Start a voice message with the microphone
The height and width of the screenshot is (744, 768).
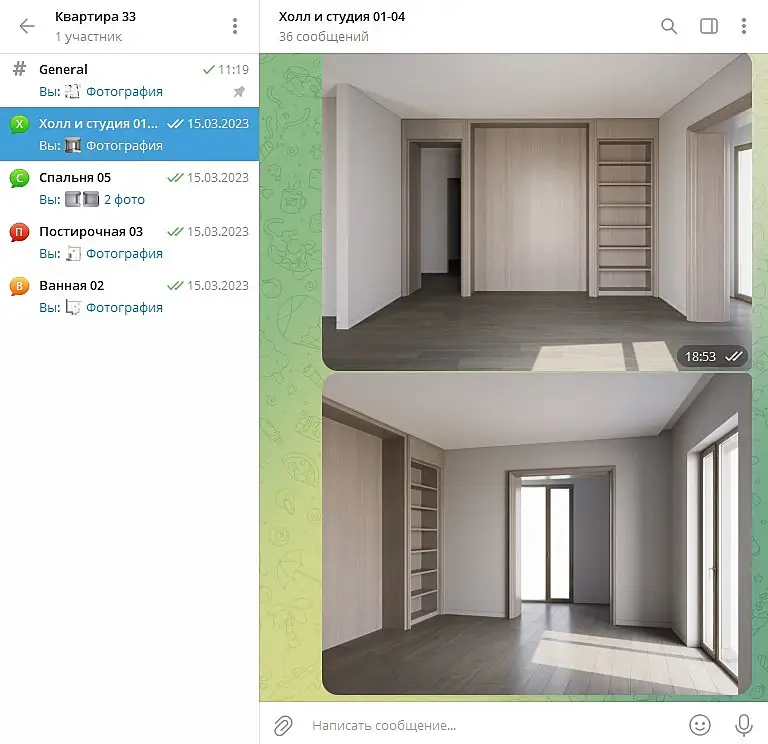point(744,725)
